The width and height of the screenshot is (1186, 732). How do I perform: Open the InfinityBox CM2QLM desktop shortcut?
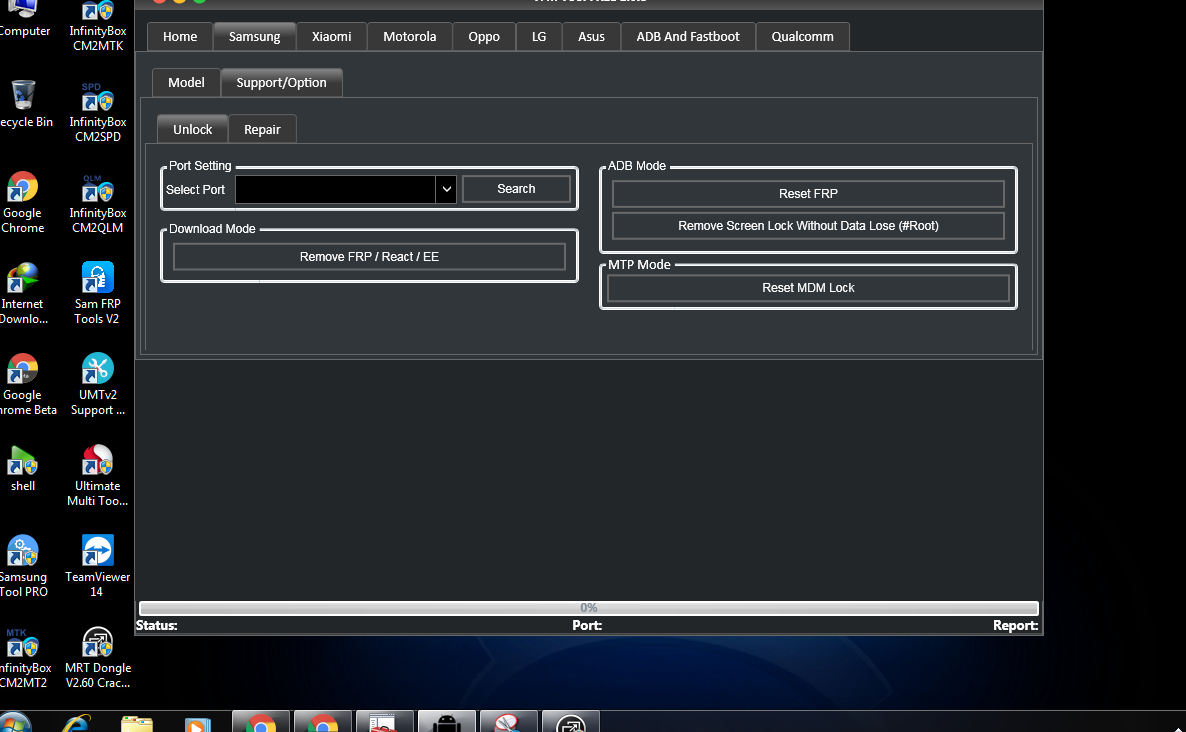coord(98,203)
